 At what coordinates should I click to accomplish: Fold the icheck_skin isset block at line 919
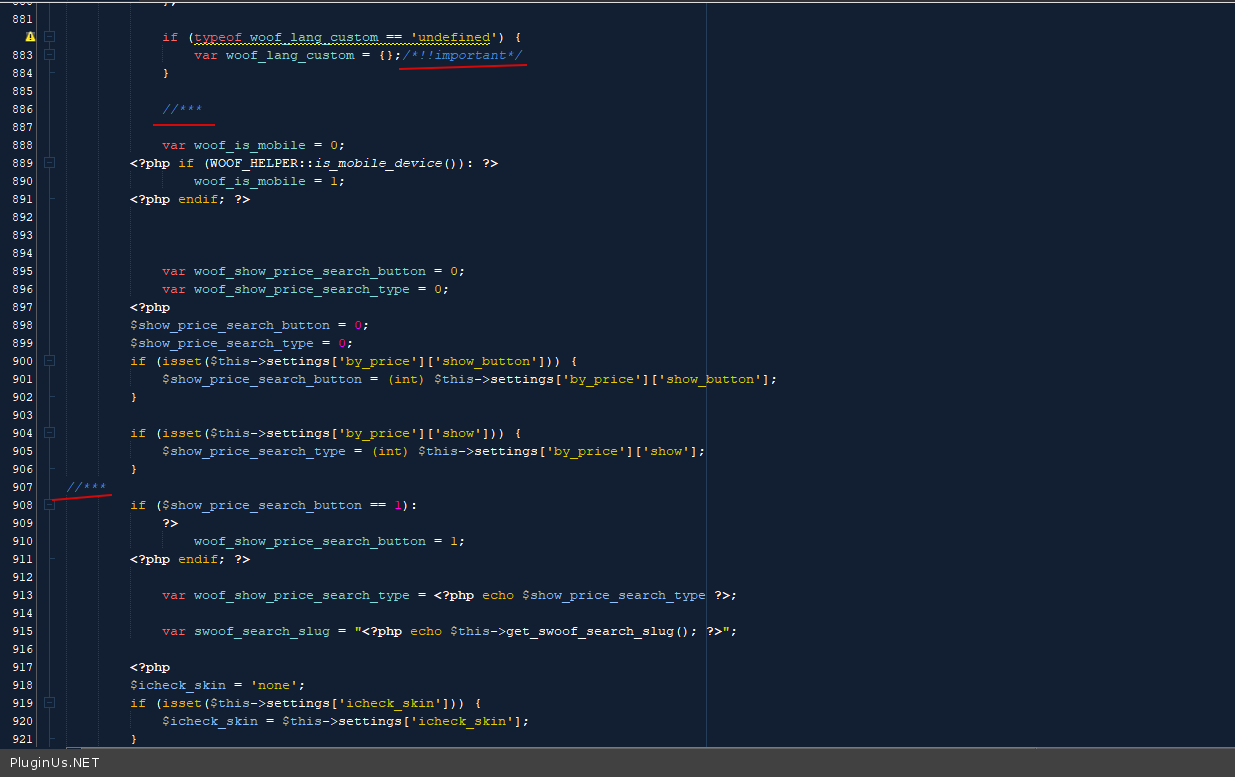[49, 703]
